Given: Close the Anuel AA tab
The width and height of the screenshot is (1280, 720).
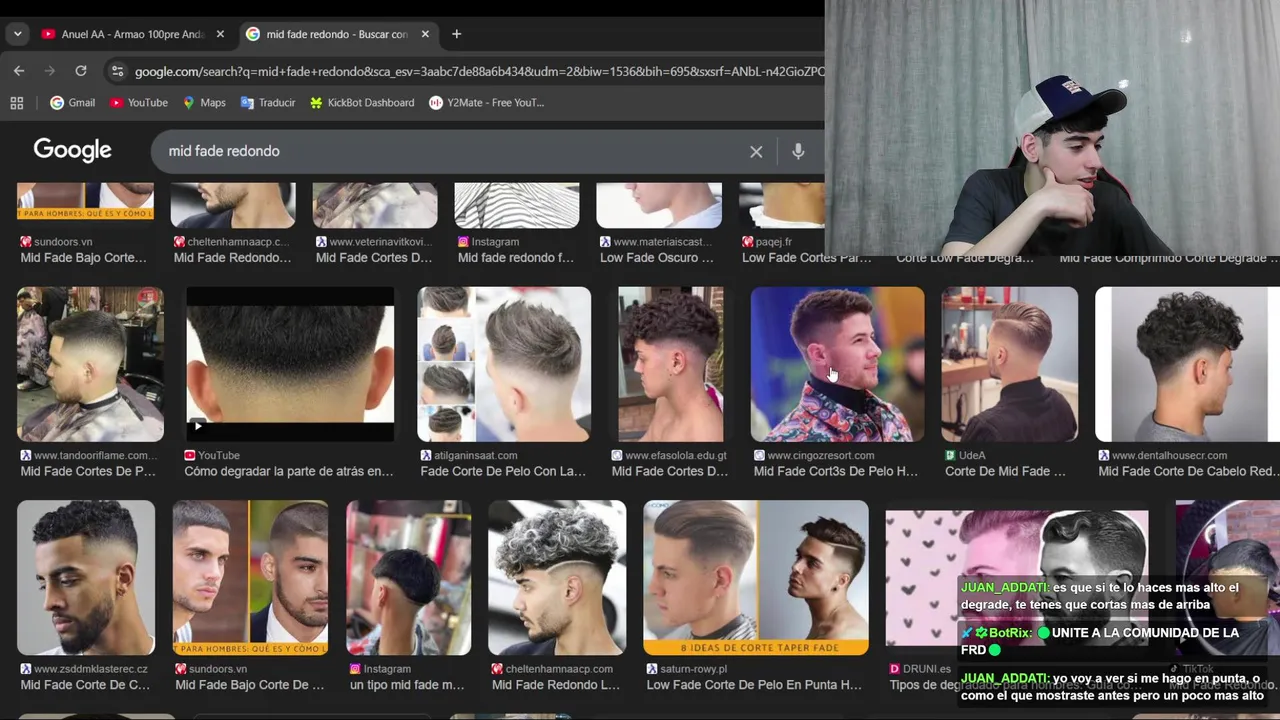Looking at the screenshot, I should pos(220,34).
